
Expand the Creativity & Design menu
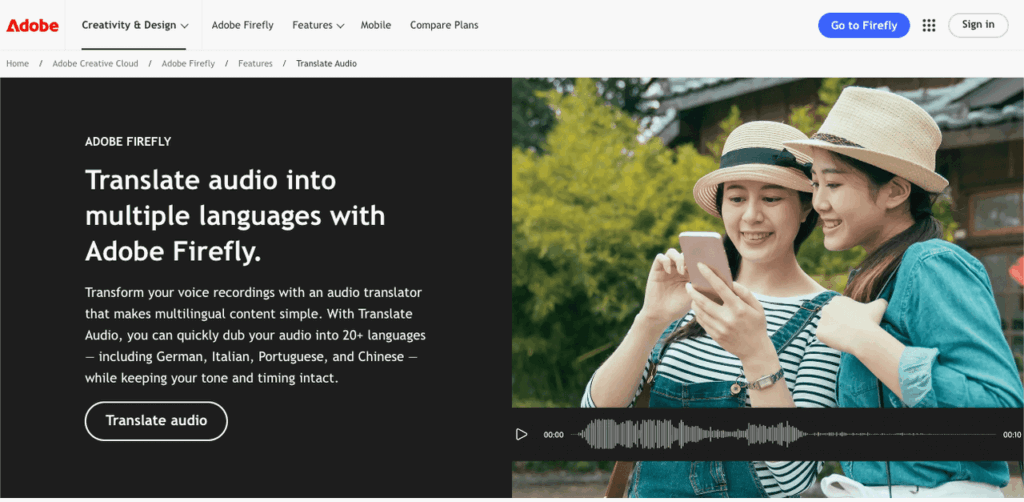click(135, 25)
